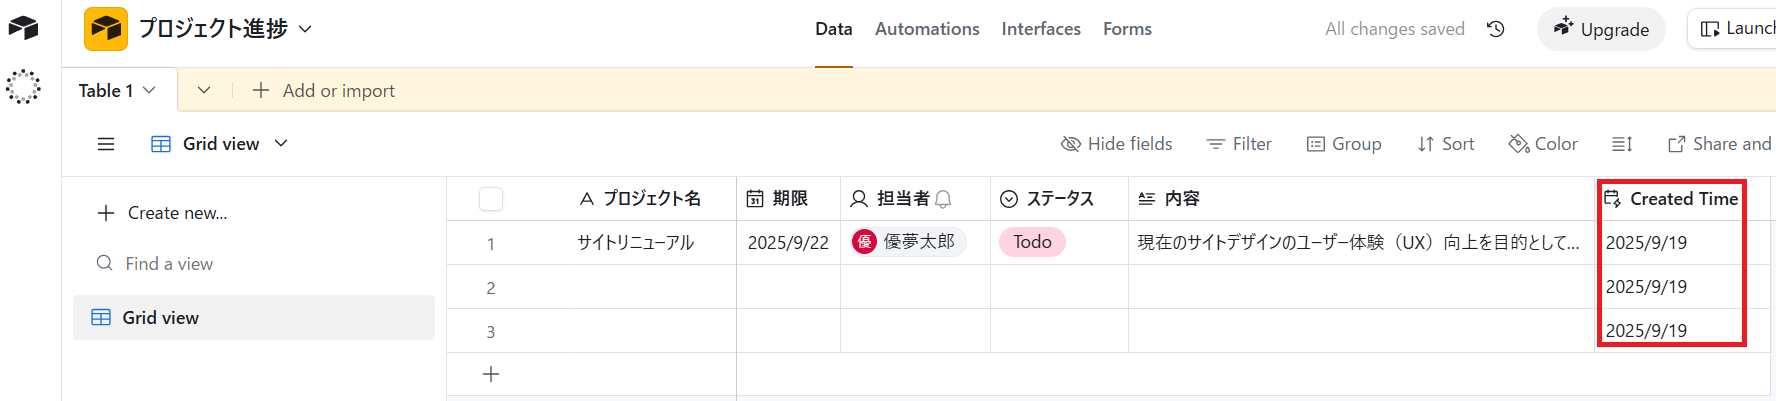1776x401 pixels.
Task: Open the Color records option
Action: tap(1543, 144)
